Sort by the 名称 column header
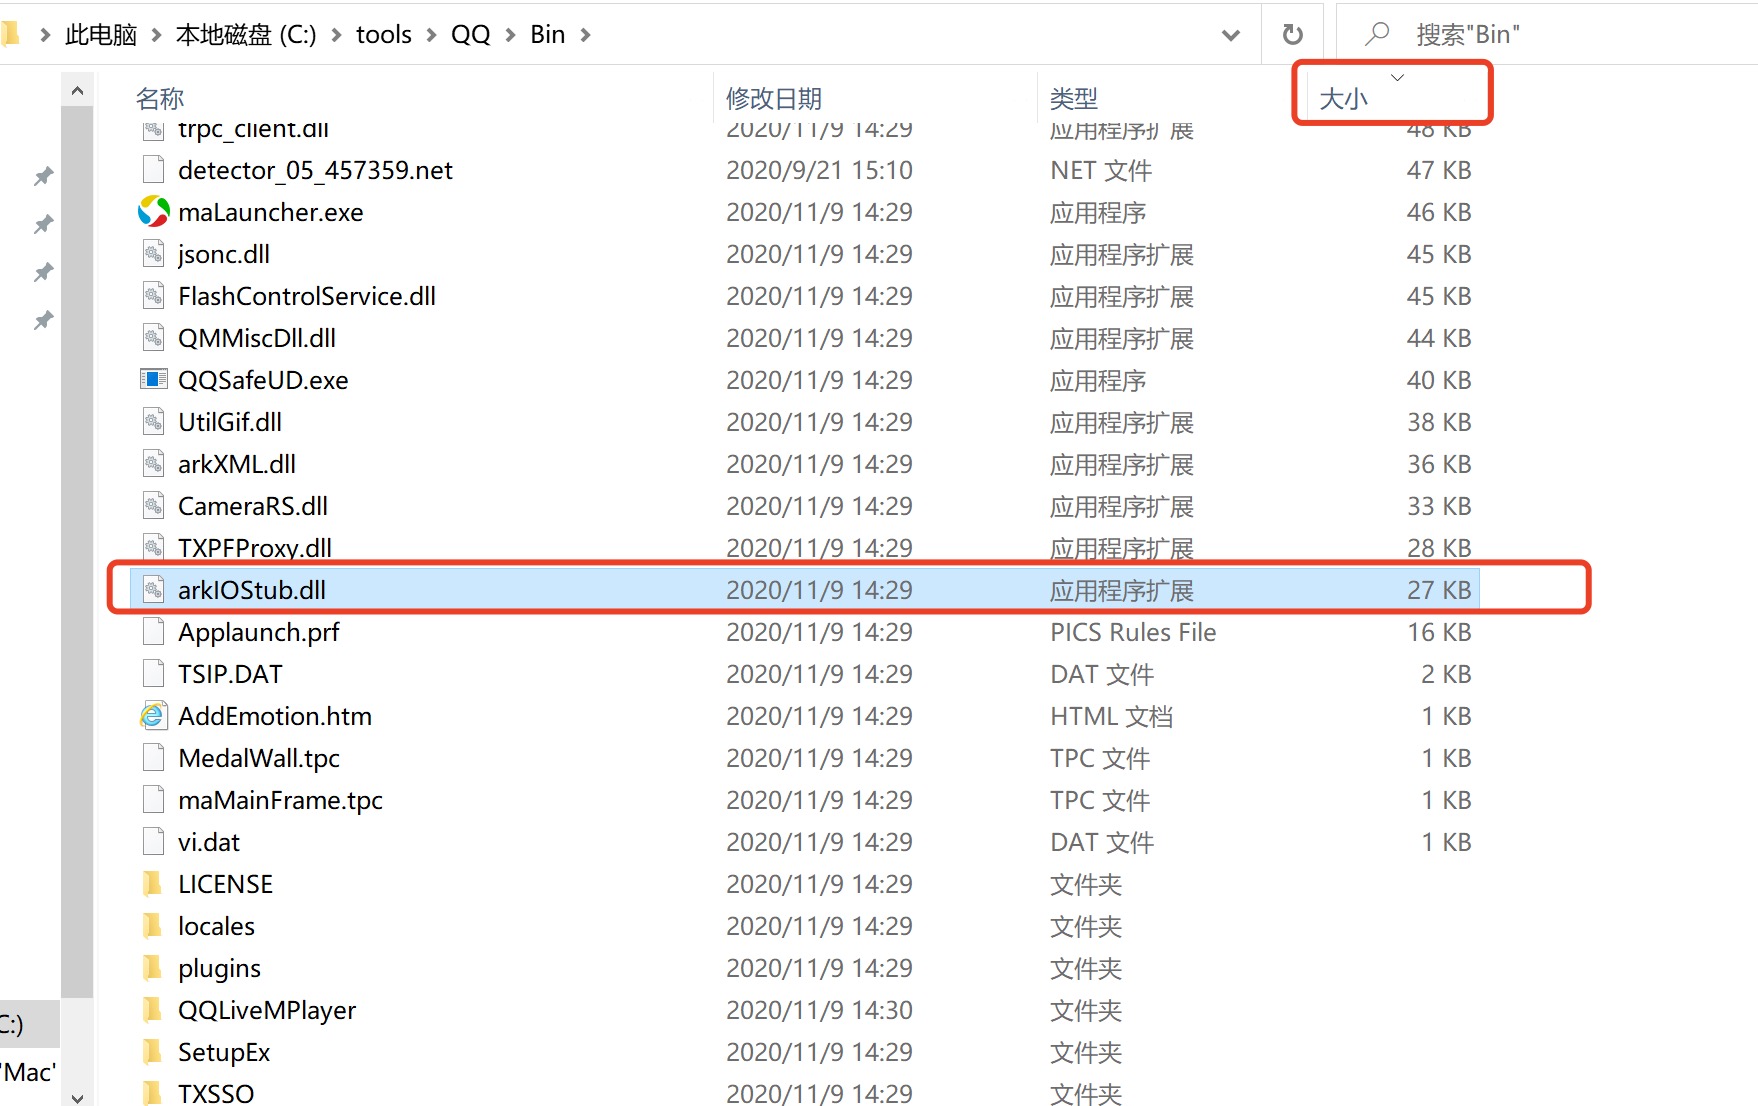This screenshot has height=1106, width=1758. tap(160, 98)
